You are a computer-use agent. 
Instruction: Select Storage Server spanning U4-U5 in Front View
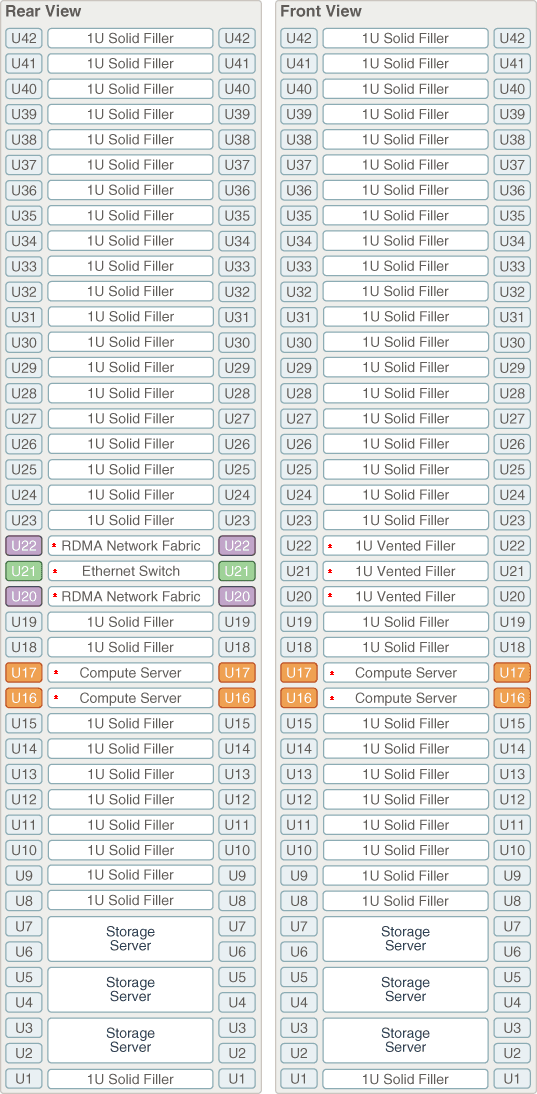pyautogui.click(x=405, y=989)
